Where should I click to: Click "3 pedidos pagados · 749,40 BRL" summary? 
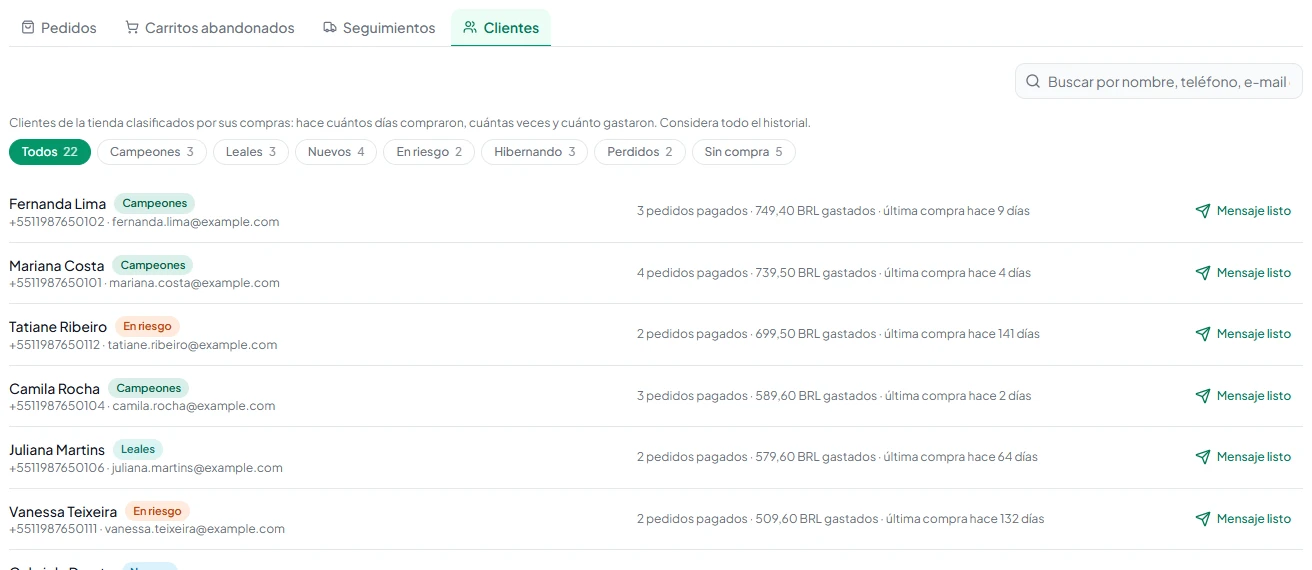833,211
